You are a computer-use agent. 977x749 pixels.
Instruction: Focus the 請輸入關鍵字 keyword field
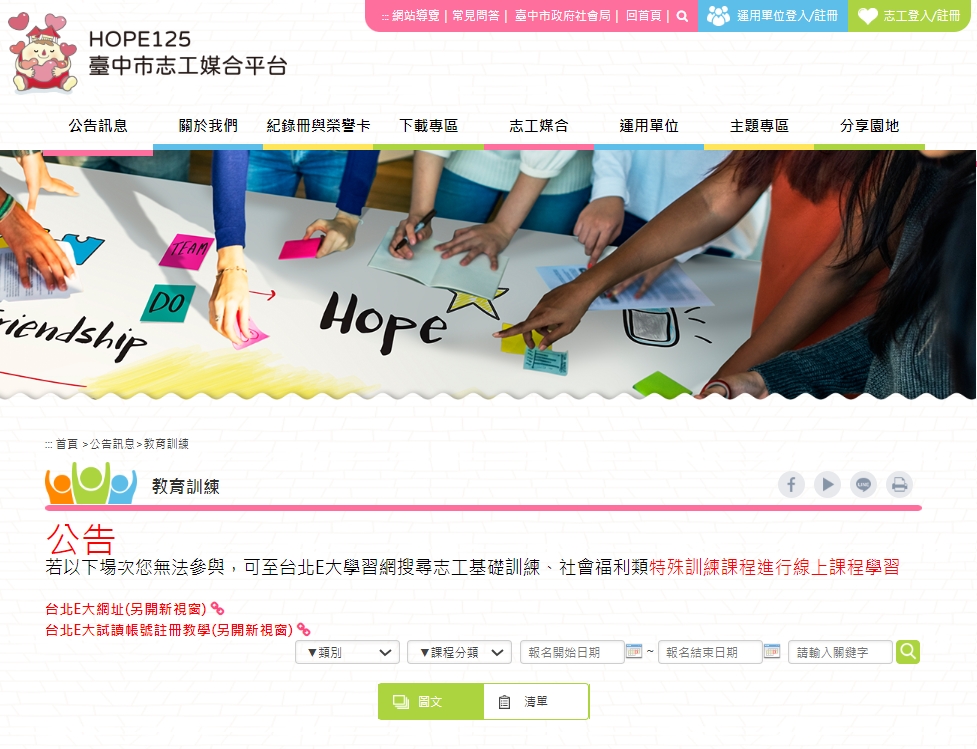tap(841, 652)
